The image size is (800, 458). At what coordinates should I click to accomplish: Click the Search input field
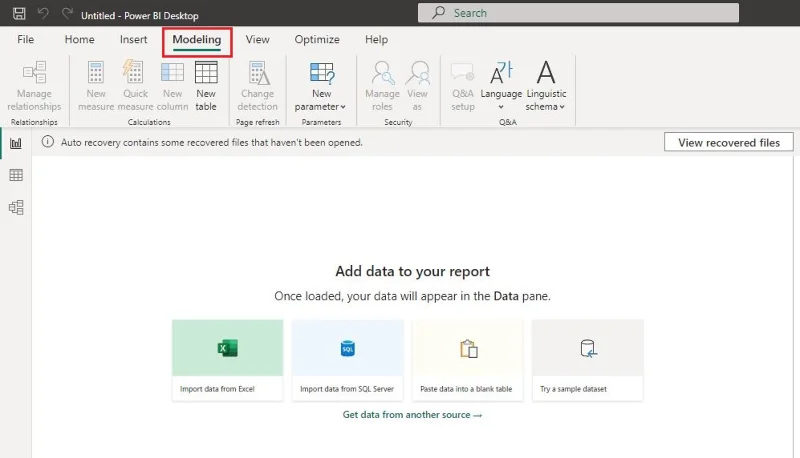(578, 13)
